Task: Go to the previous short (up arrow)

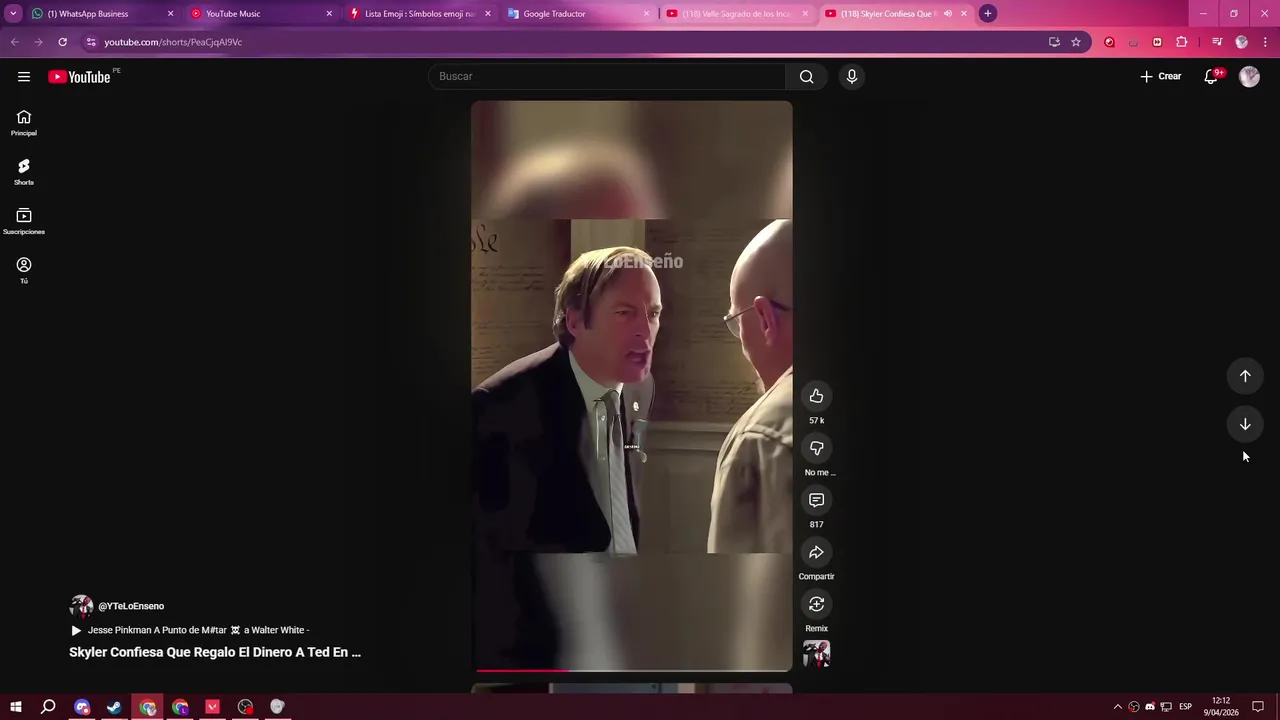Action: pyautogui.click(x=1245, y=376)
